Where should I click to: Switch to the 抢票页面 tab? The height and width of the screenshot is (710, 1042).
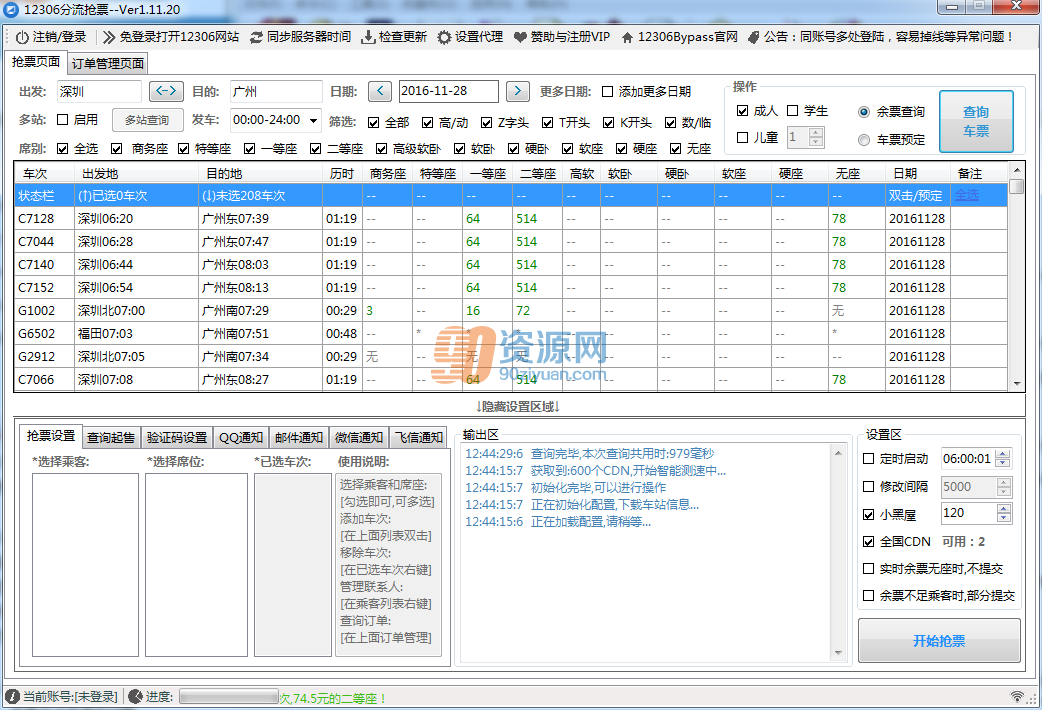[x=36, y=62]
